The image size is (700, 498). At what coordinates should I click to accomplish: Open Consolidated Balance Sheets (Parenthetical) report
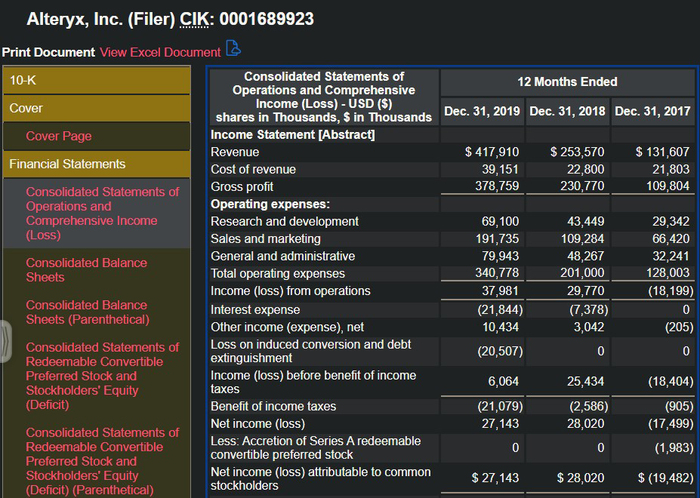coord(88,312)
